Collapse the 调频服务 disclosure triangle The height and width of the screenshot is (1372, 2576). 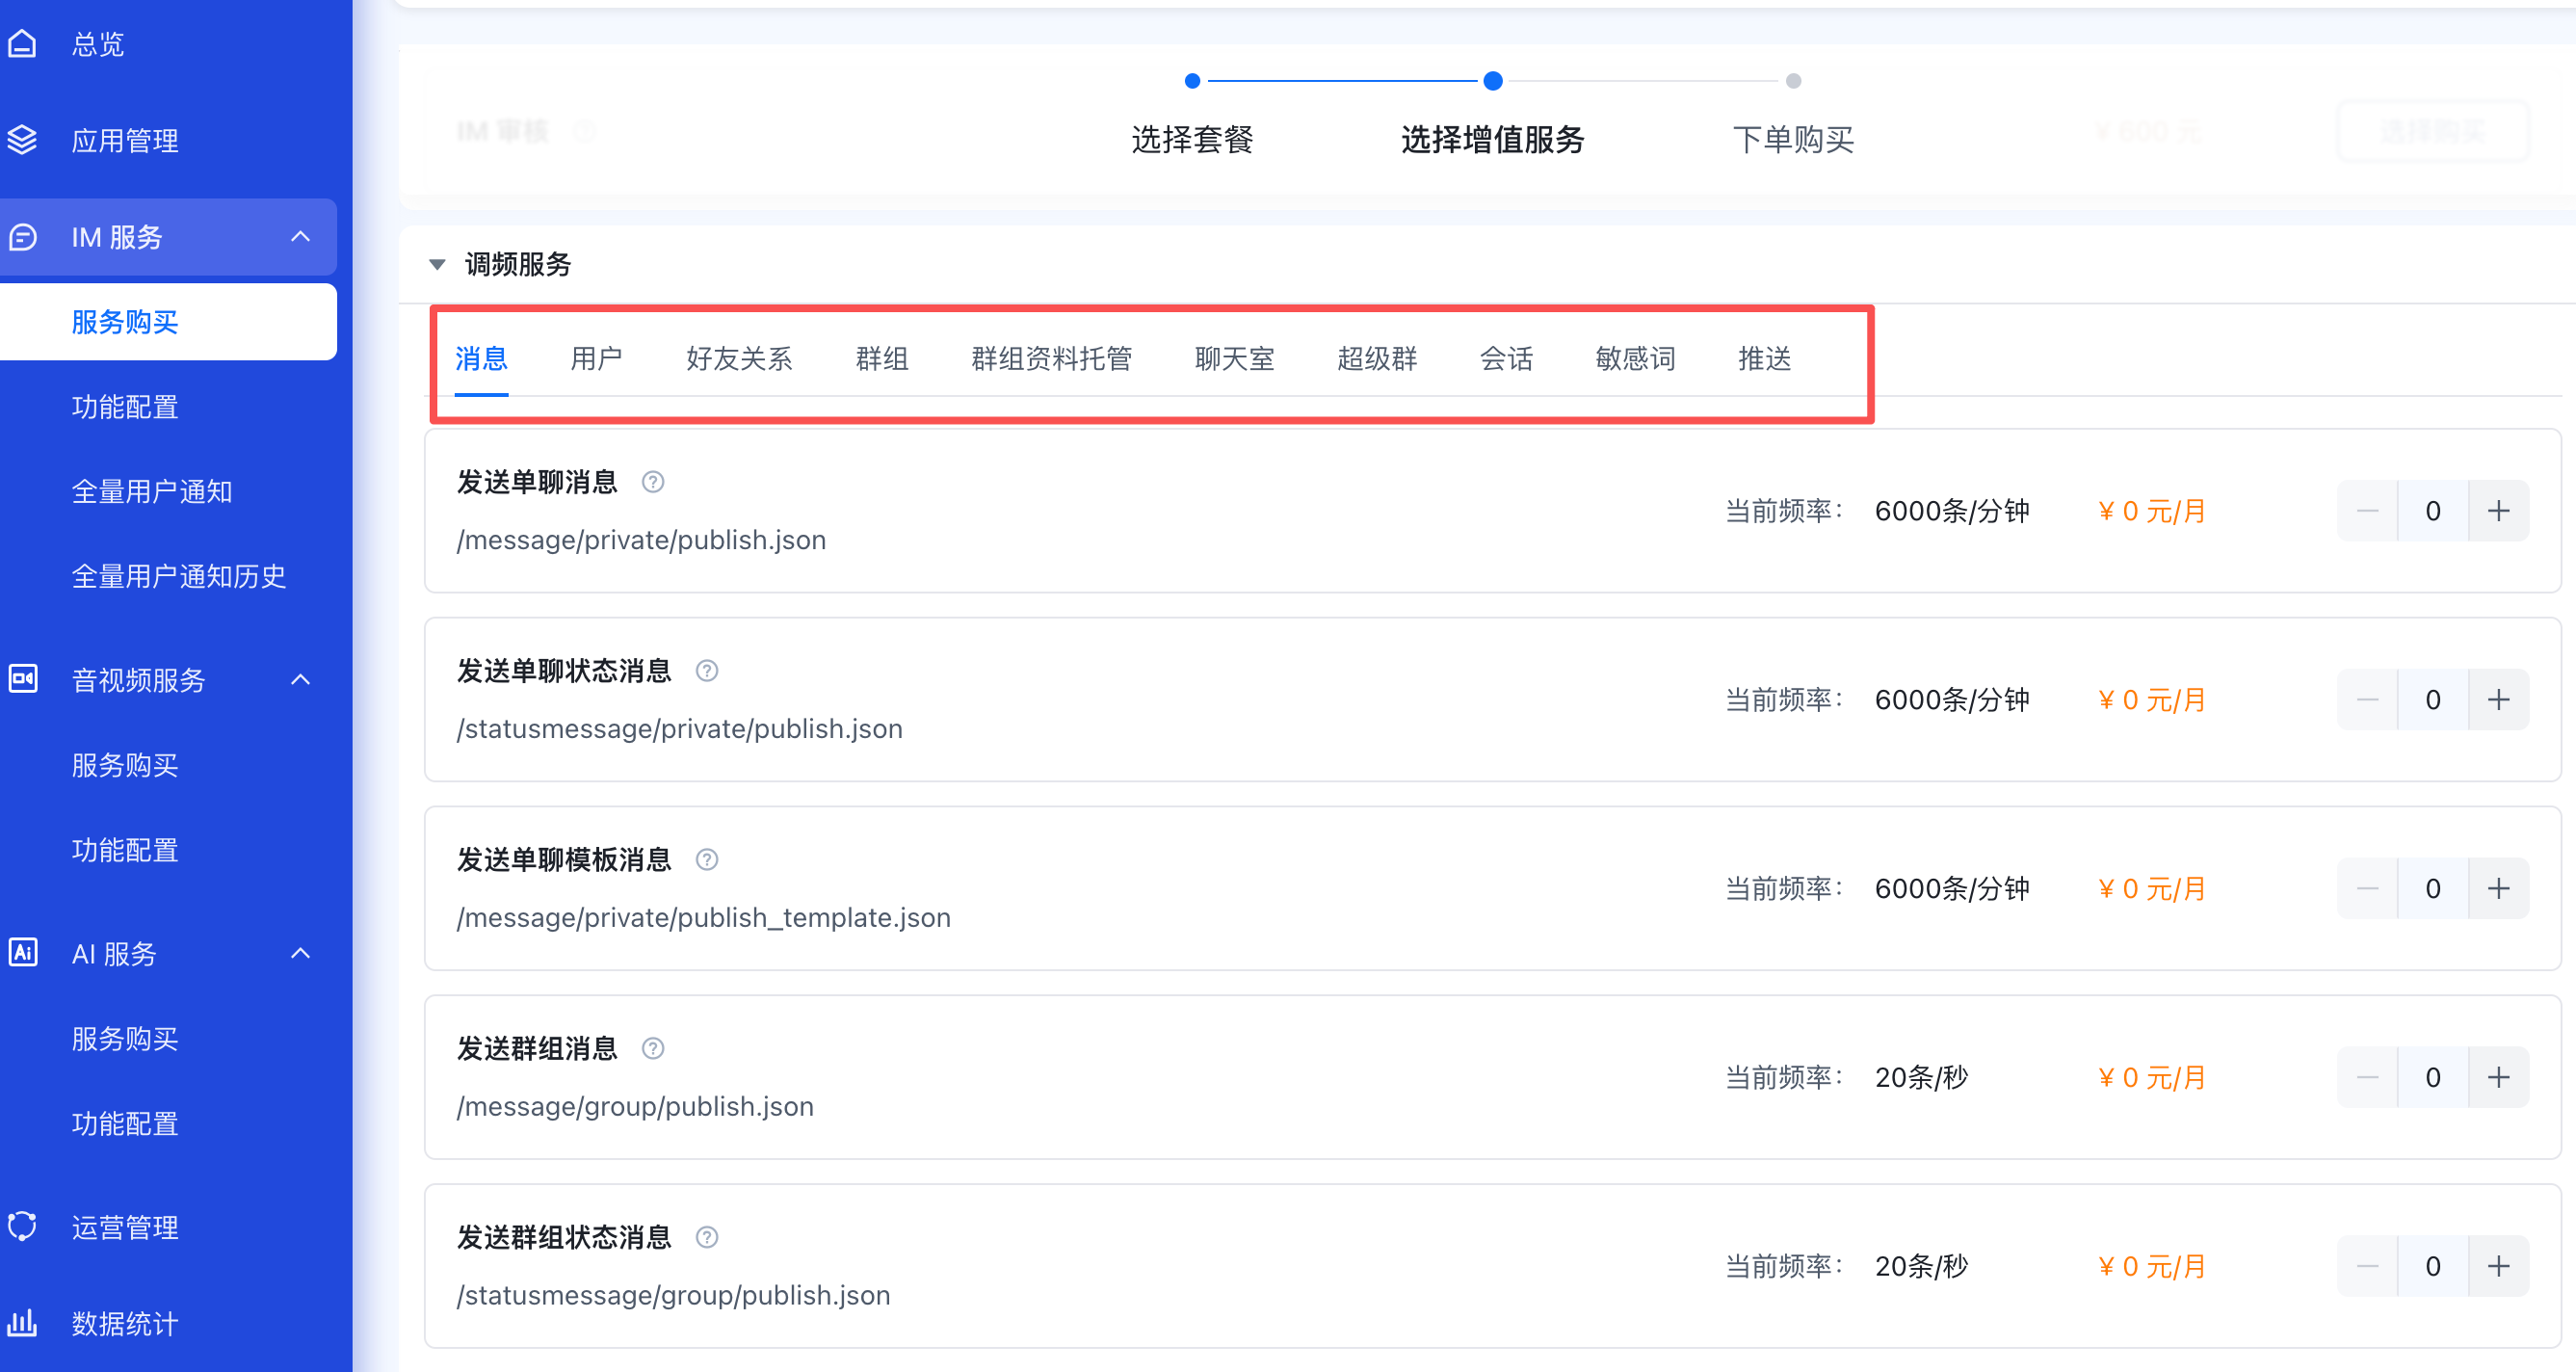point(437,265)
